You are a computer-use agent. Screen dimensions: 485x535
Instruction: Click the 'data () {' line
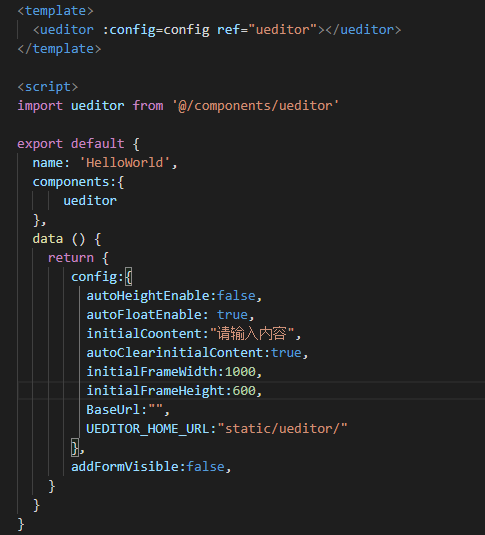67,239
